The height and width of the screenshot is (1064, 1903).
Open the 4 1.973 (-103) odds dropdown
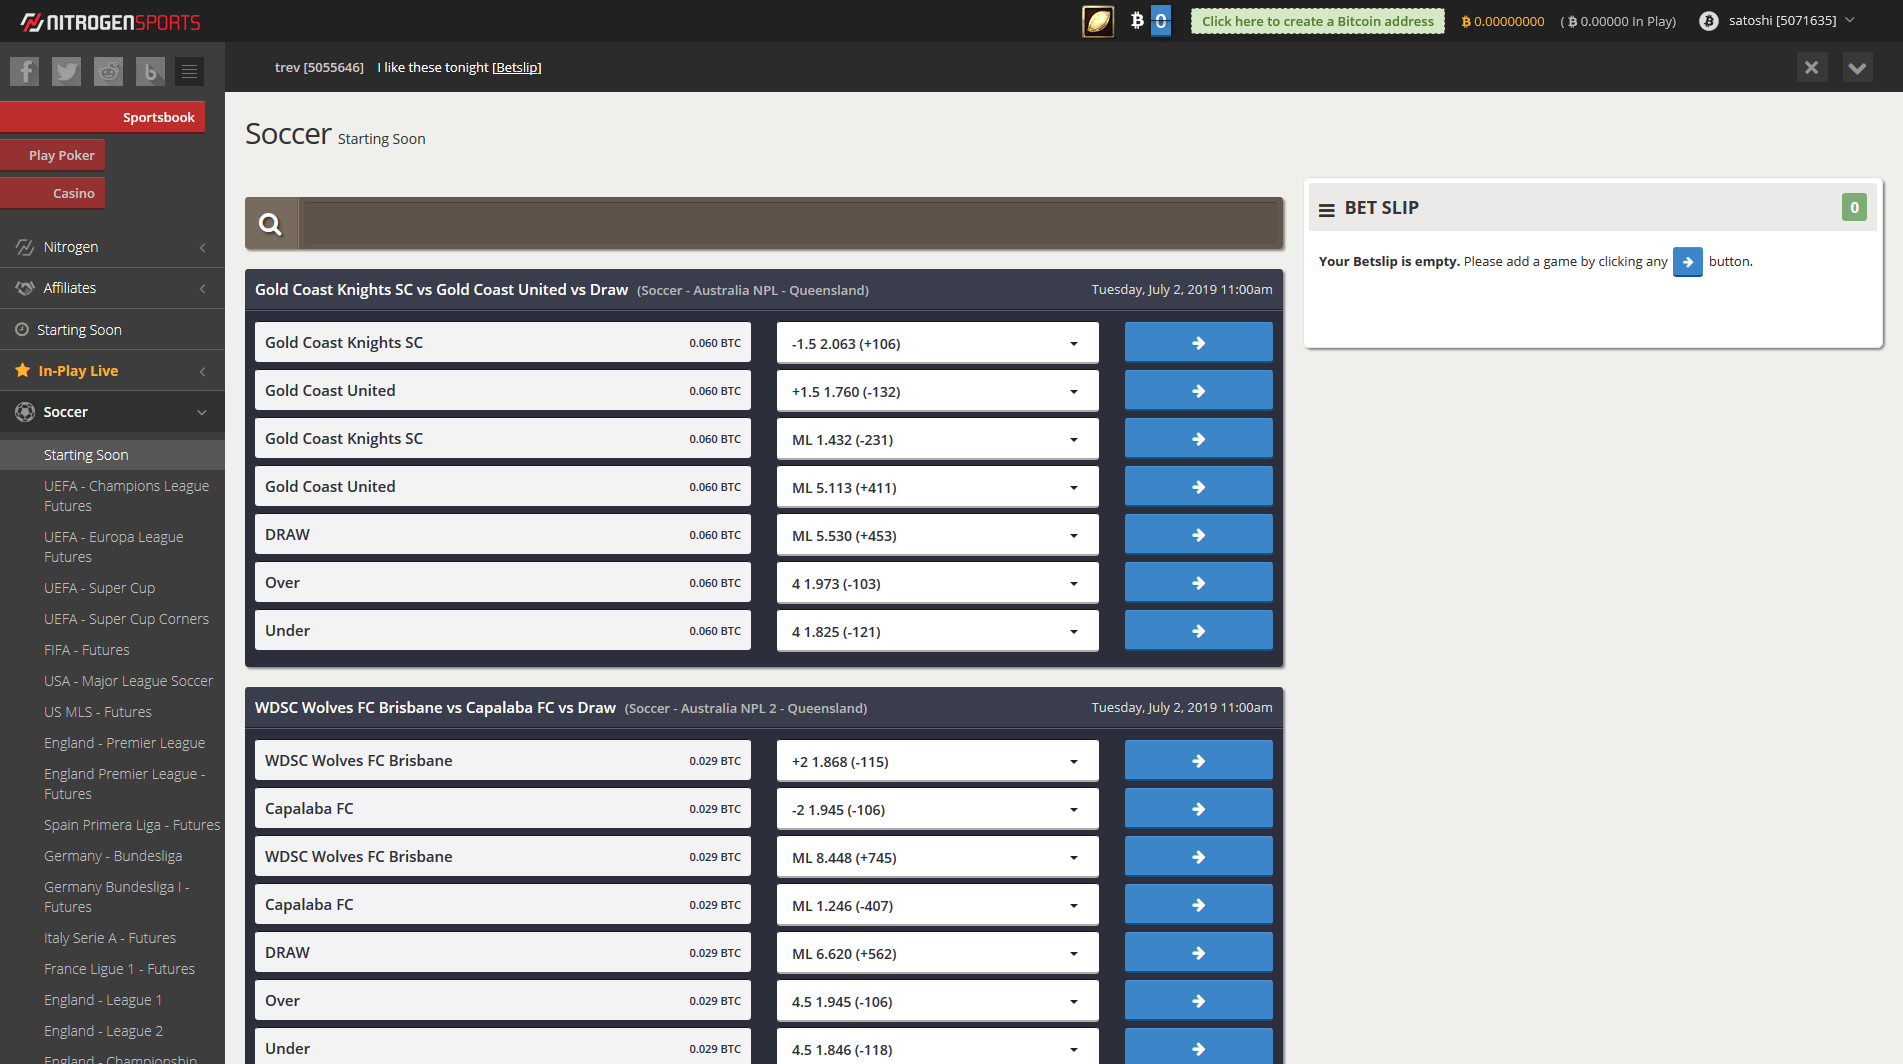click(937, 583)
